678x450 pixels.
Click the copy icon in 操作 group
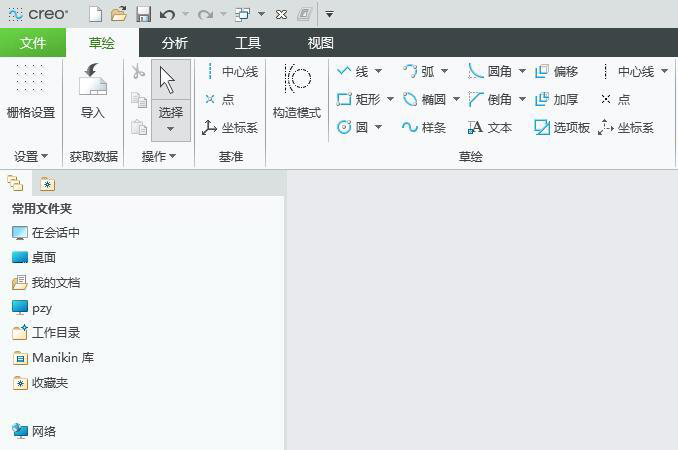[139, 100]
